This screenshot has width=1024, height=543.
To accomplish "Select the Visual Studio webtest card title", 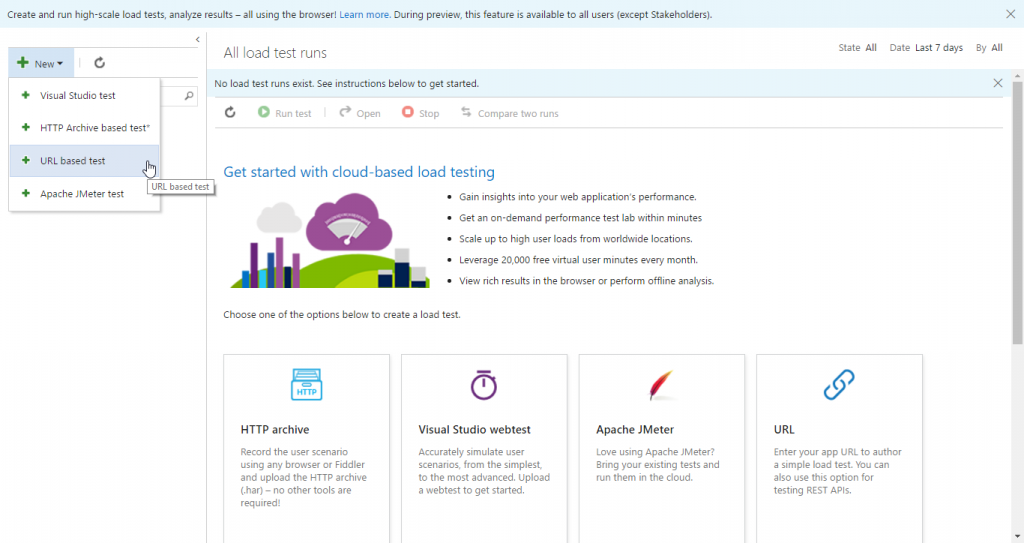I will coord(474,429).
